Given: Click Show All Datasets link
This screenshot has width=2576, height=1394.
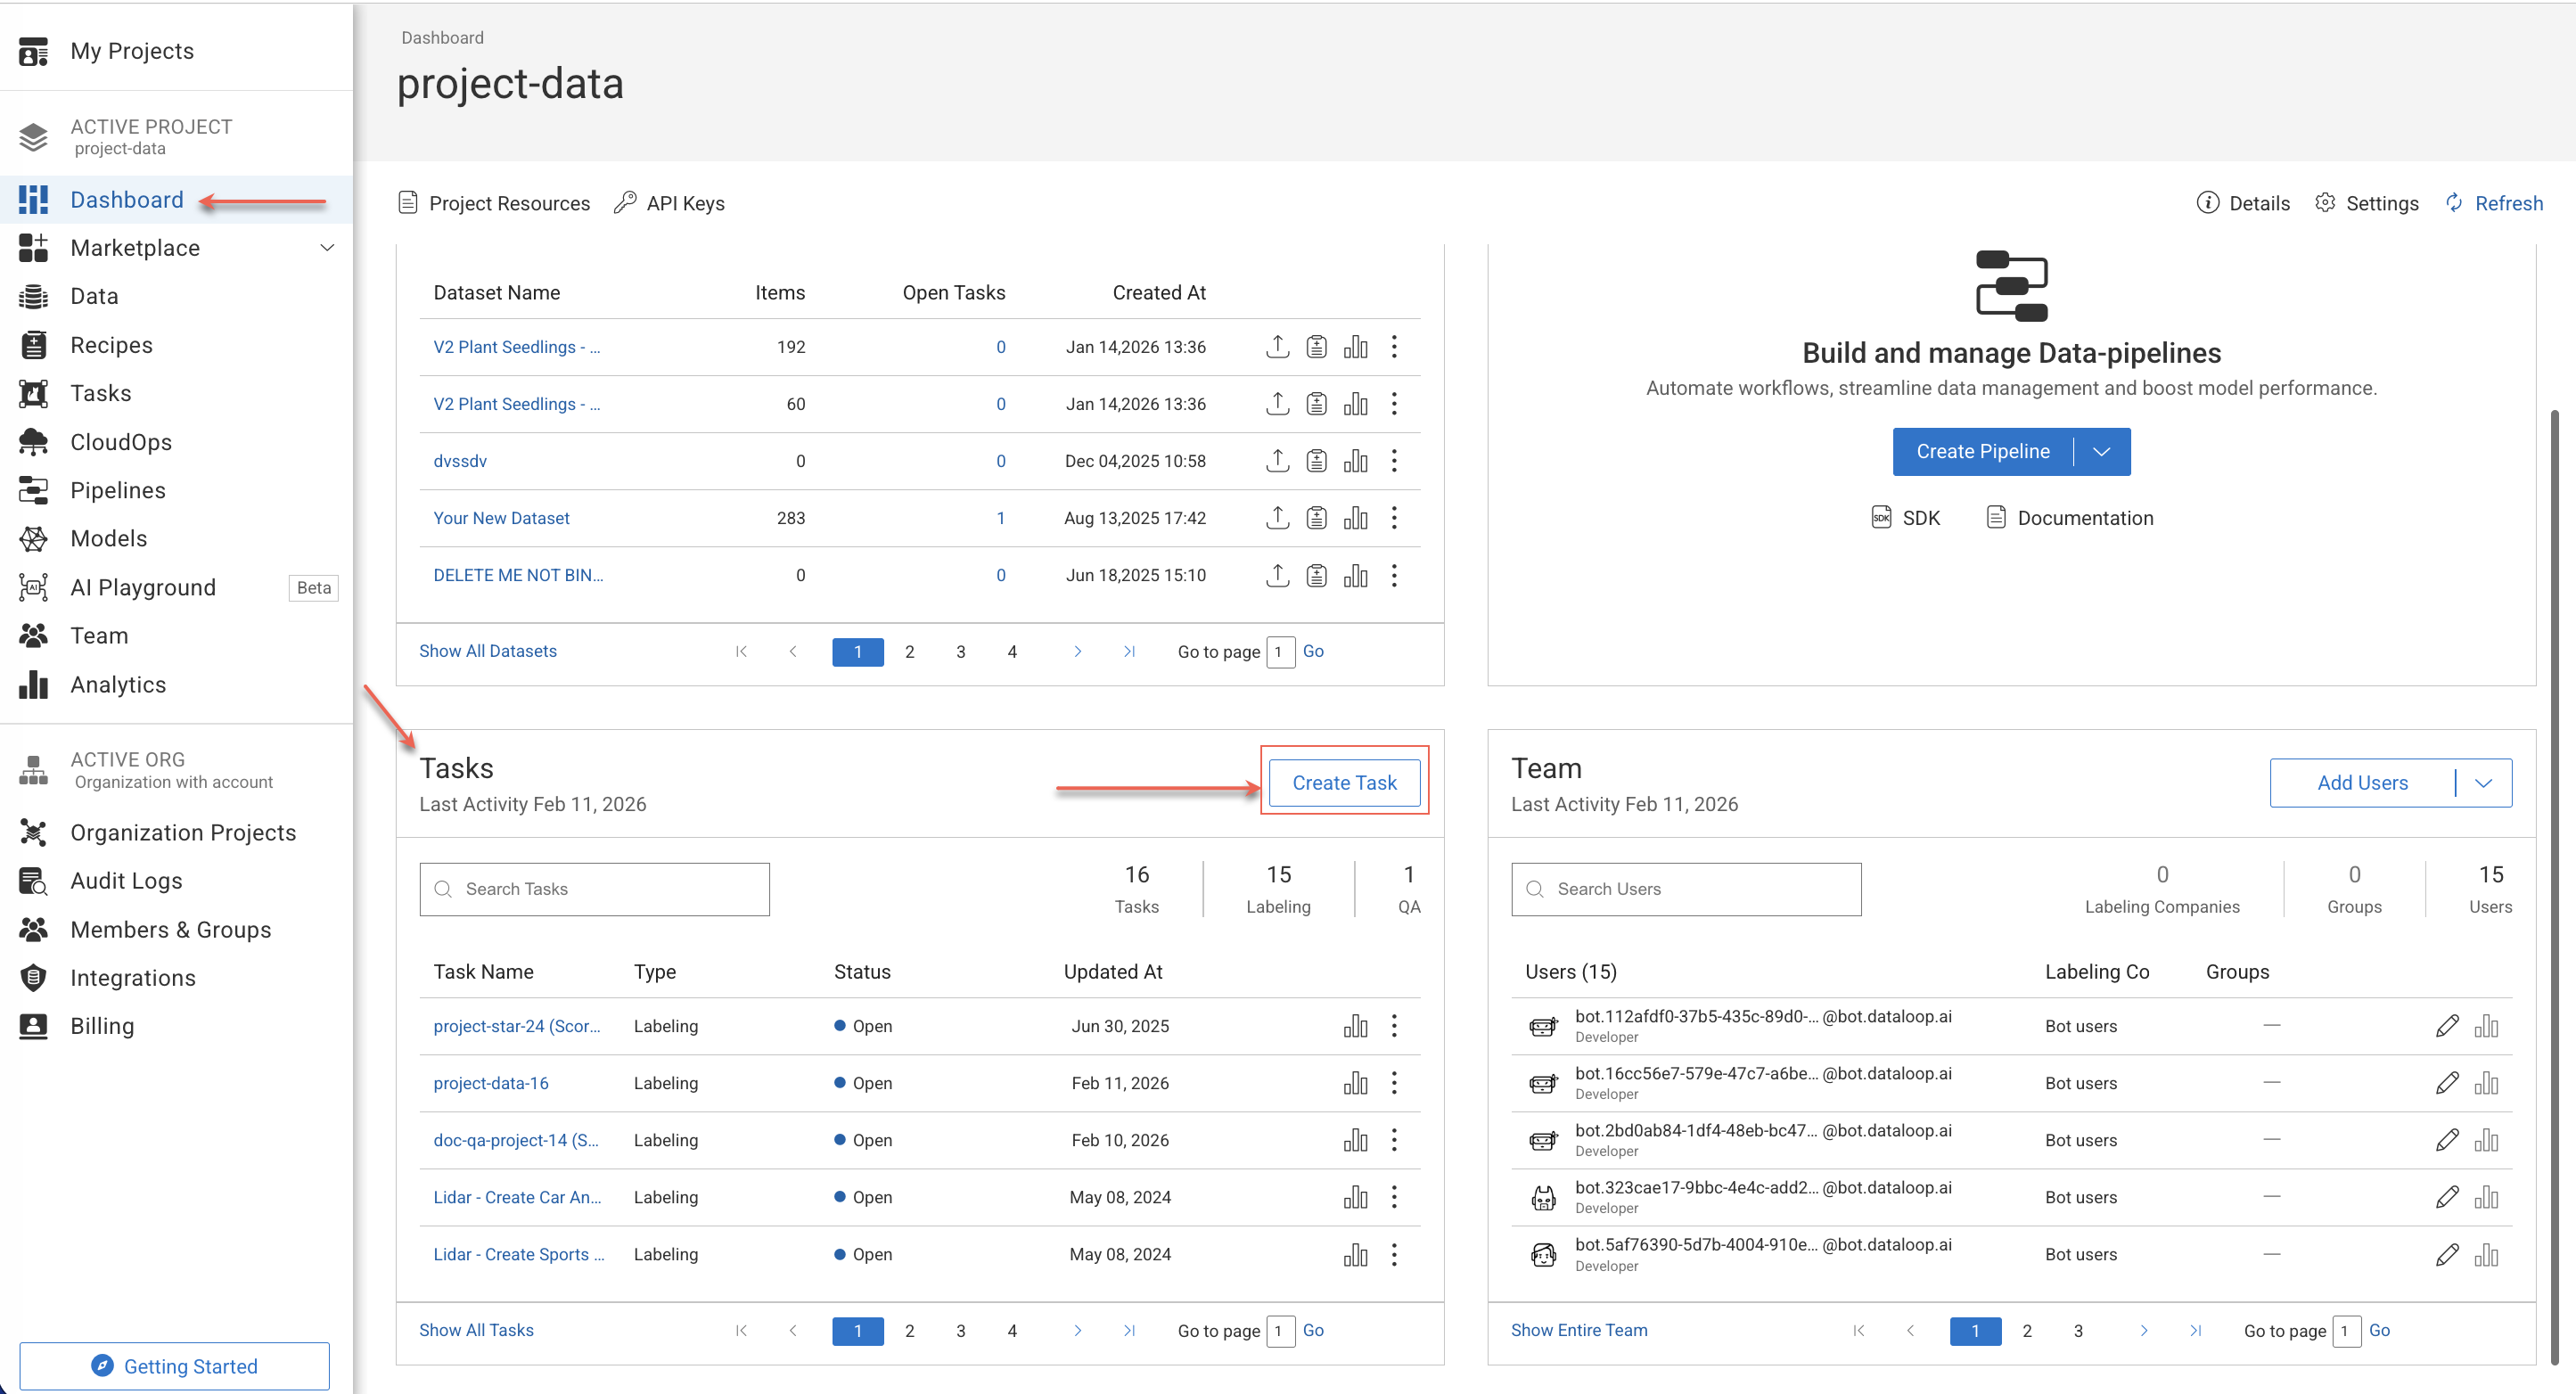Looking at the screenshot, I should [487, 651].
